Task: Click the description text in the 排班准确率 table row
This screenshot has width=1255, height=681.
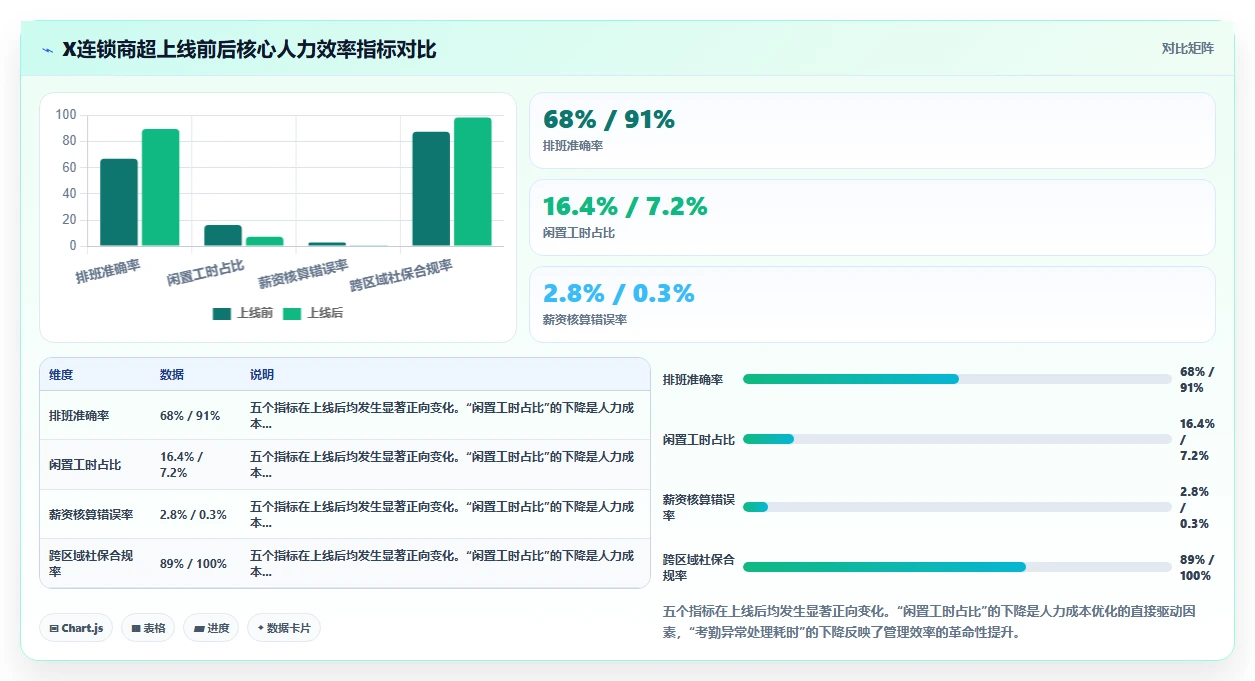Action: 442,415
